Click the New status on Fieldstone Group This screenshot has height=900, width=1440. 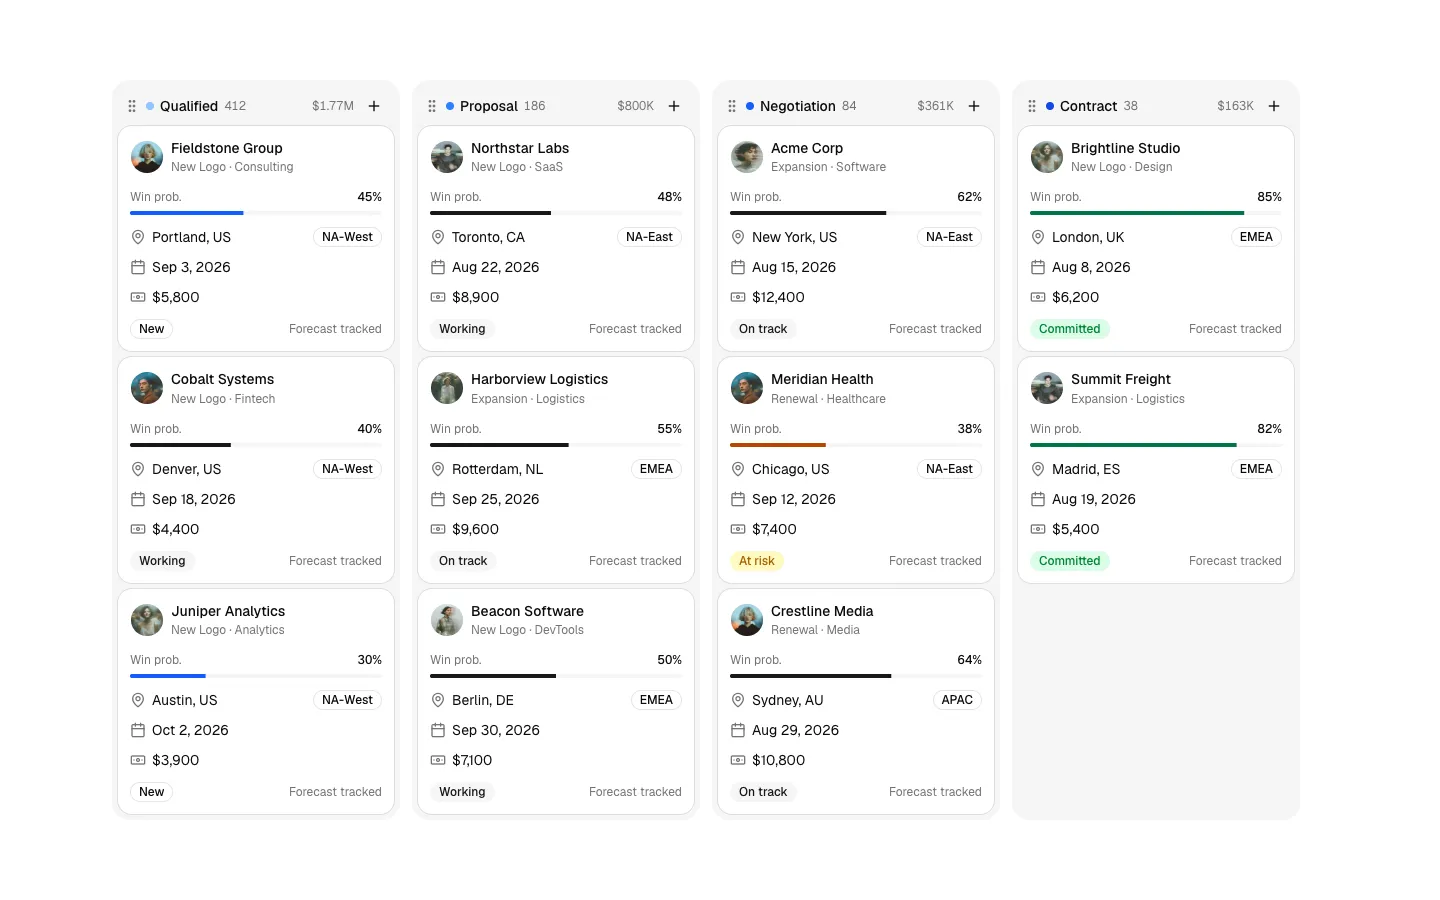pyautogui.click(x=151, y=329)
